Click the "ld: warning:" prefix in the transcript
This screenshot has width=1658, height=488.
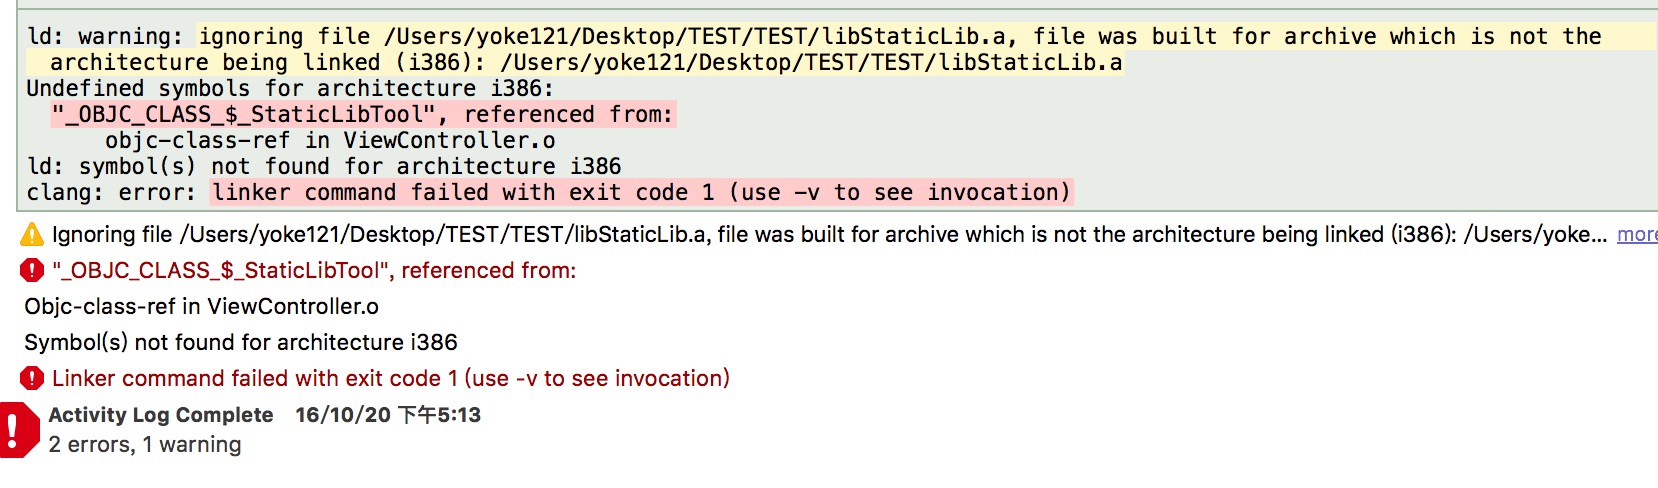coord(105,36)
